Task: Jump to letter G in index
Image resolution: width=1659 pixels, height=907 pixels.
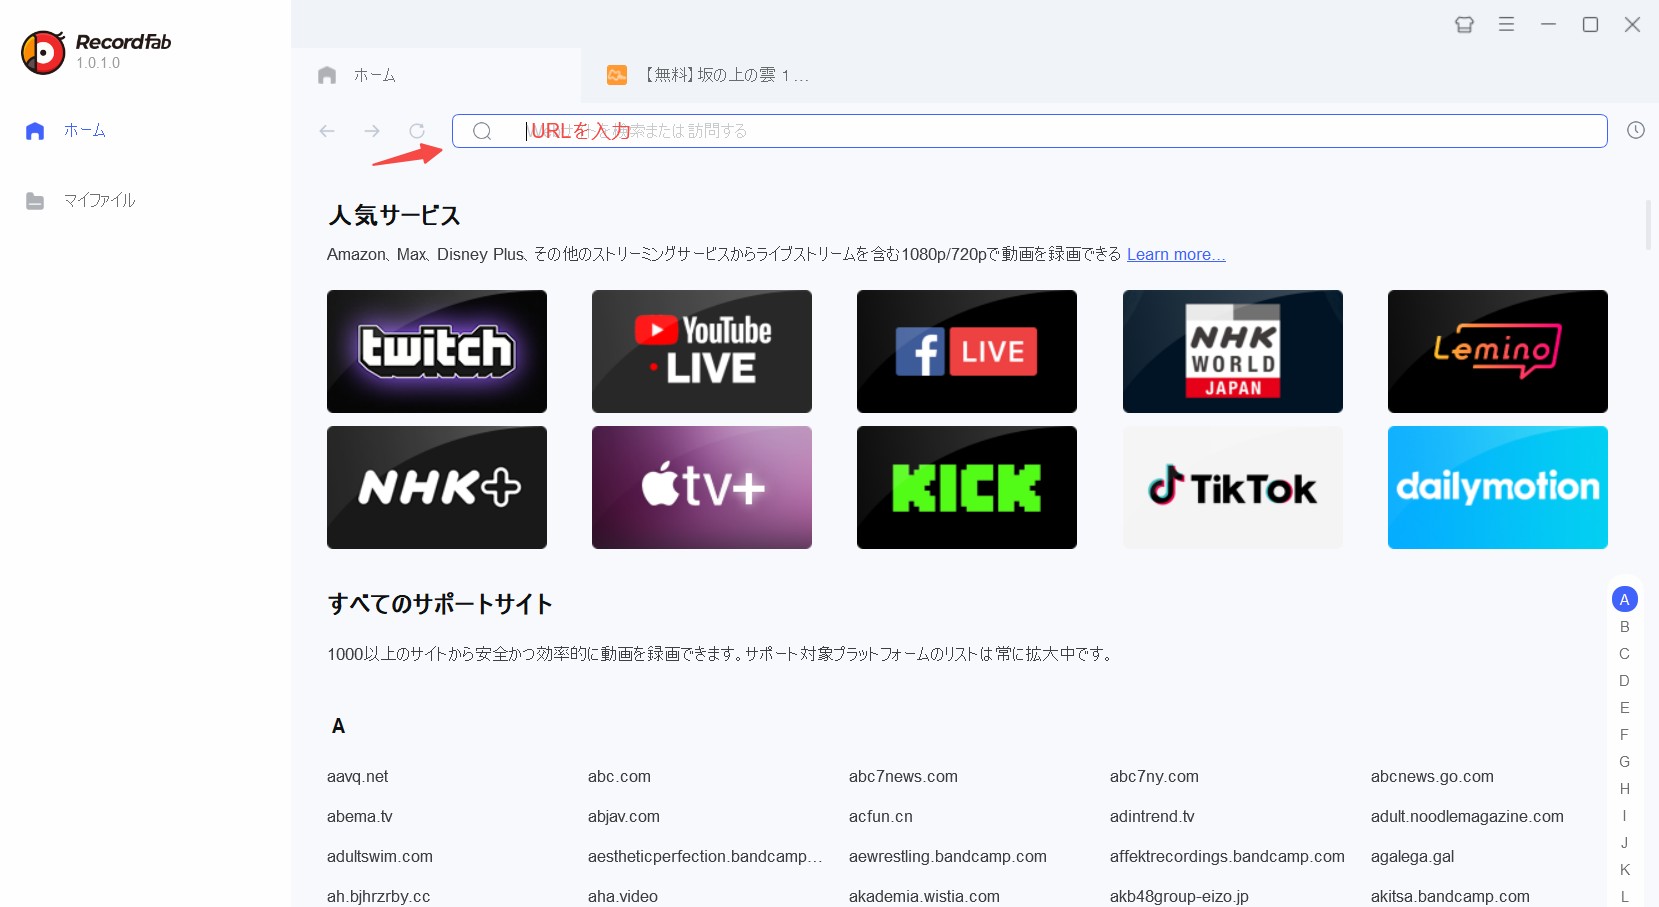Action: click(1625, 761)
